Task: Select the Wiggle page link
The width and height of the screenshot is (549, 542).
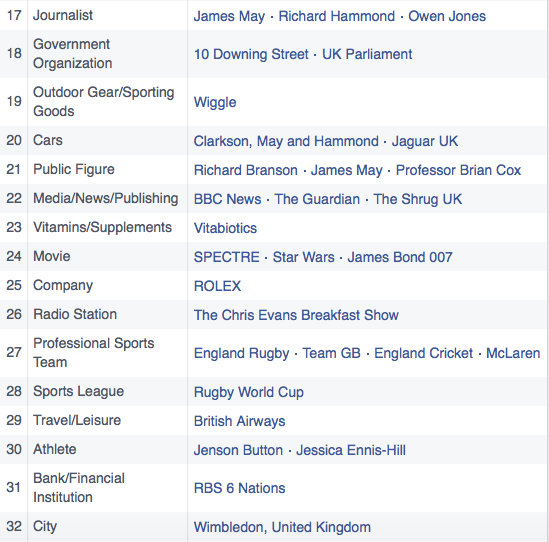Action: click(x=215, y=103)
